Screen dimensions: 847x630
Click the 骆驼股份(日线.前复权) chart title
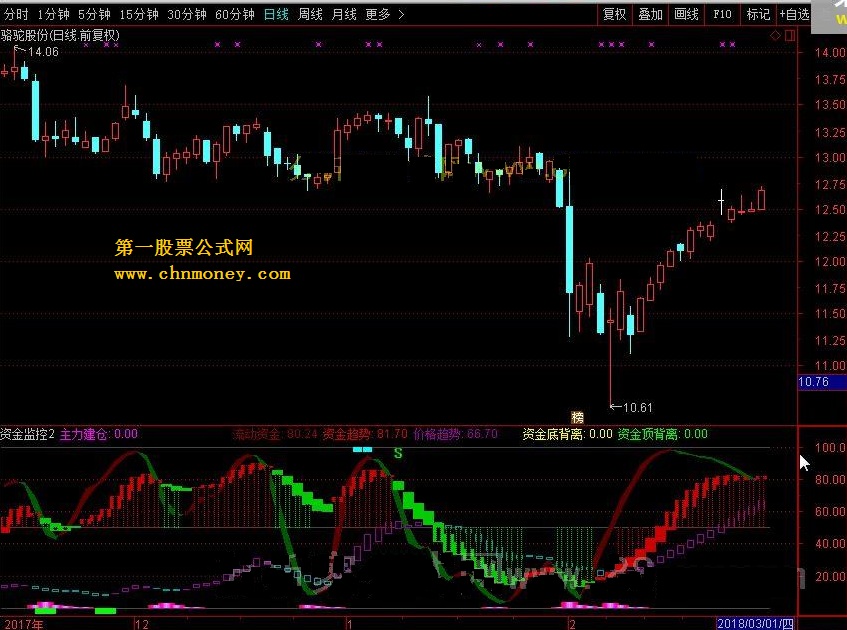60,36
